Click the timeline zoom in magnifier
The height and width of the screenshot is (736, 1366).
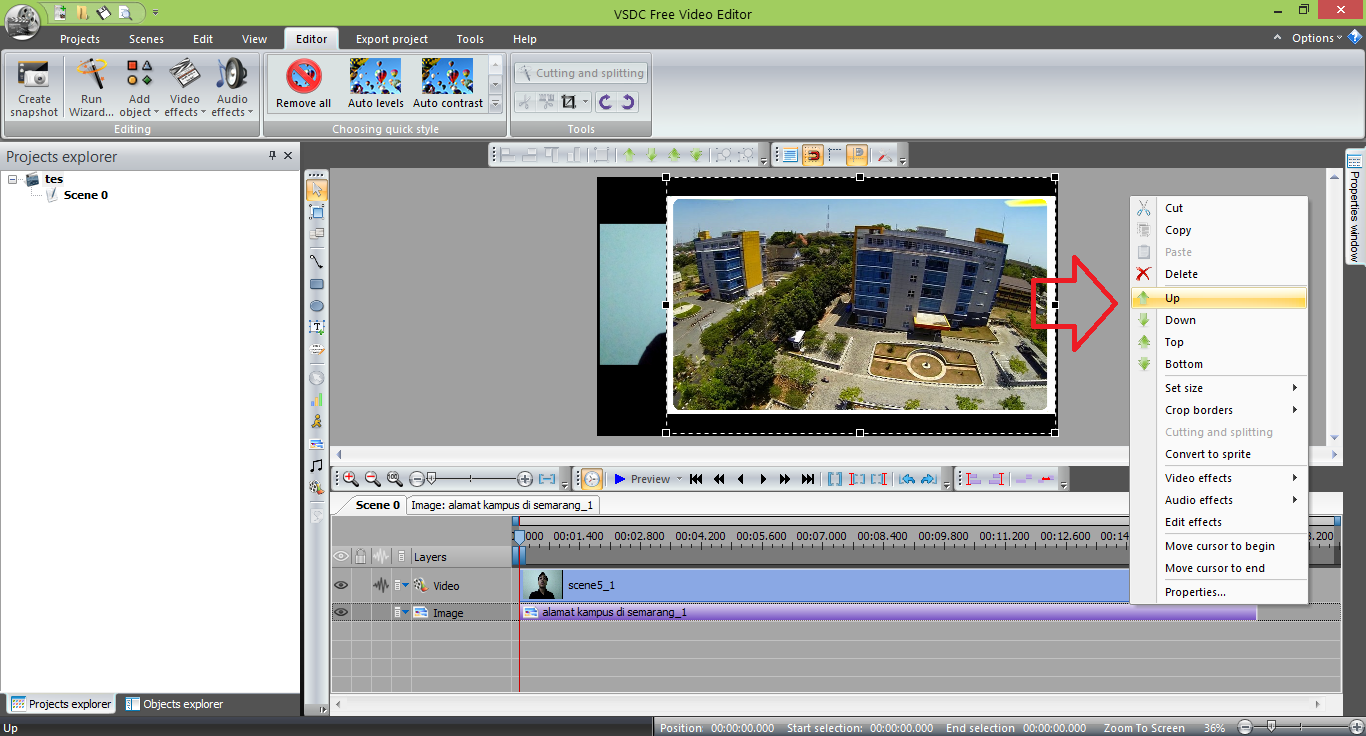pos(351,479)
